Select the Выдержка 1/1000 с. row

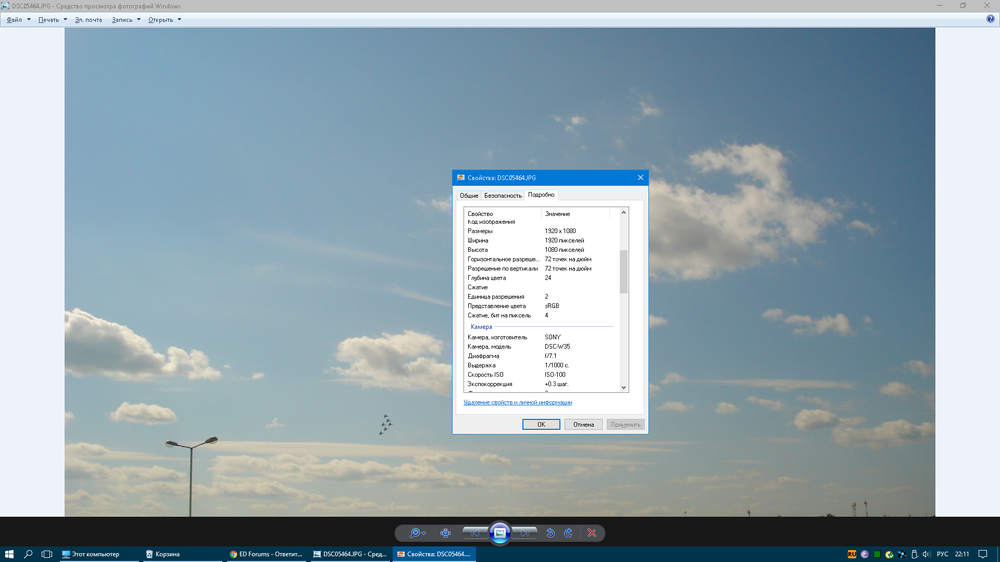(541, 366)
